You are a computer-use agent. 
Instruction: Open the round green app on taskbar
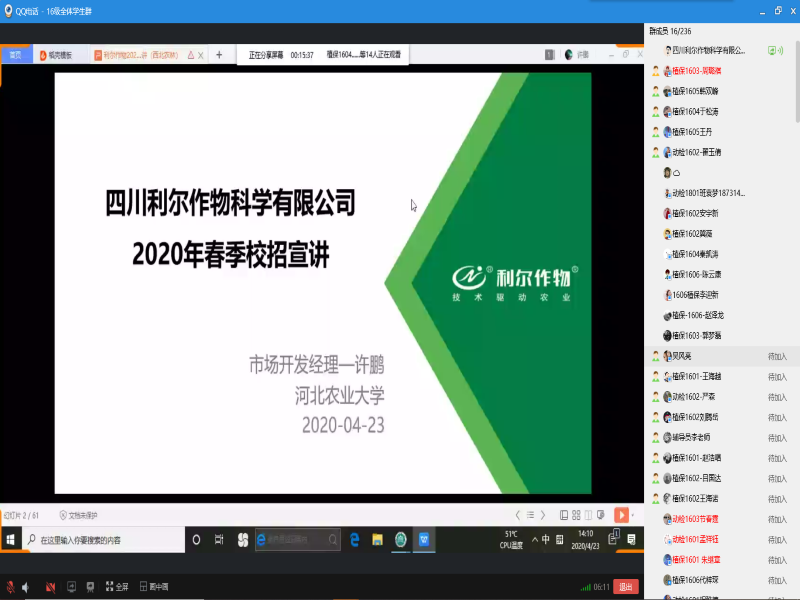(x=401, y=540)
